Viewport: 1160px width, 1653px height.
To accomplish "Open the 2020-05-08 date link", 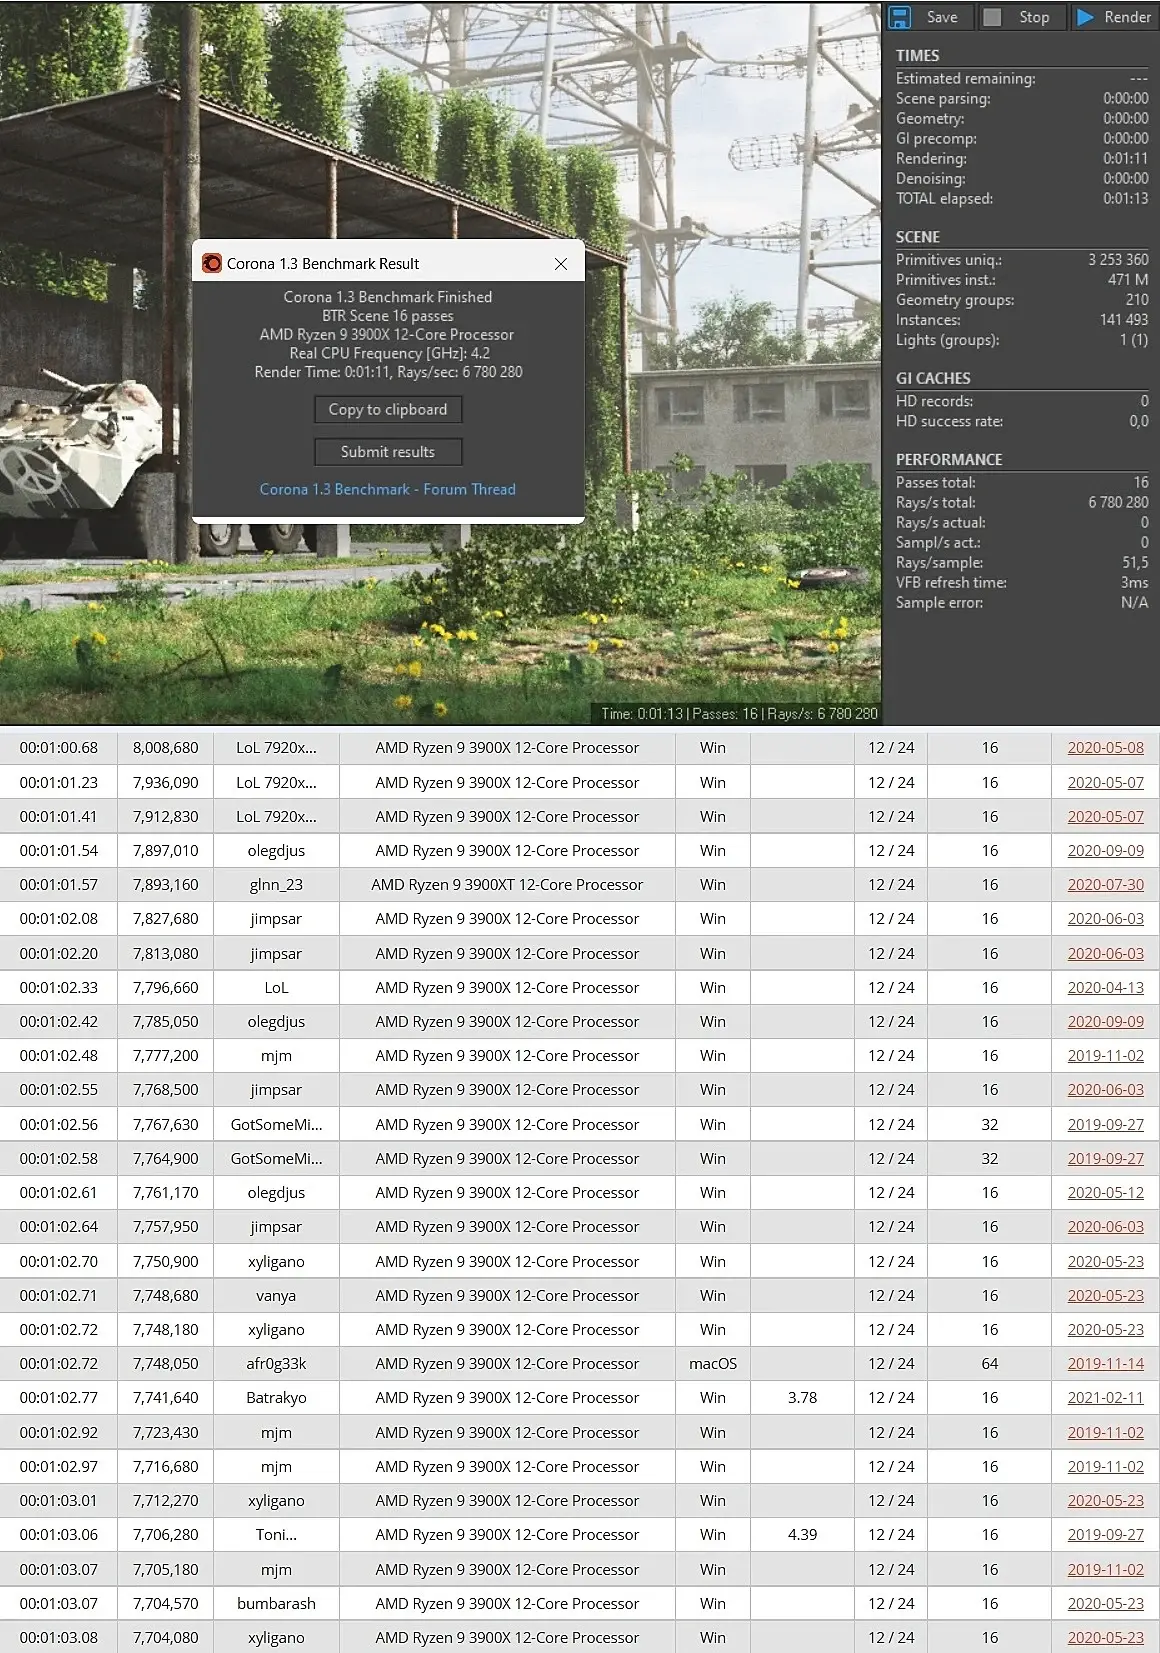I will [x=1105, y=748].
